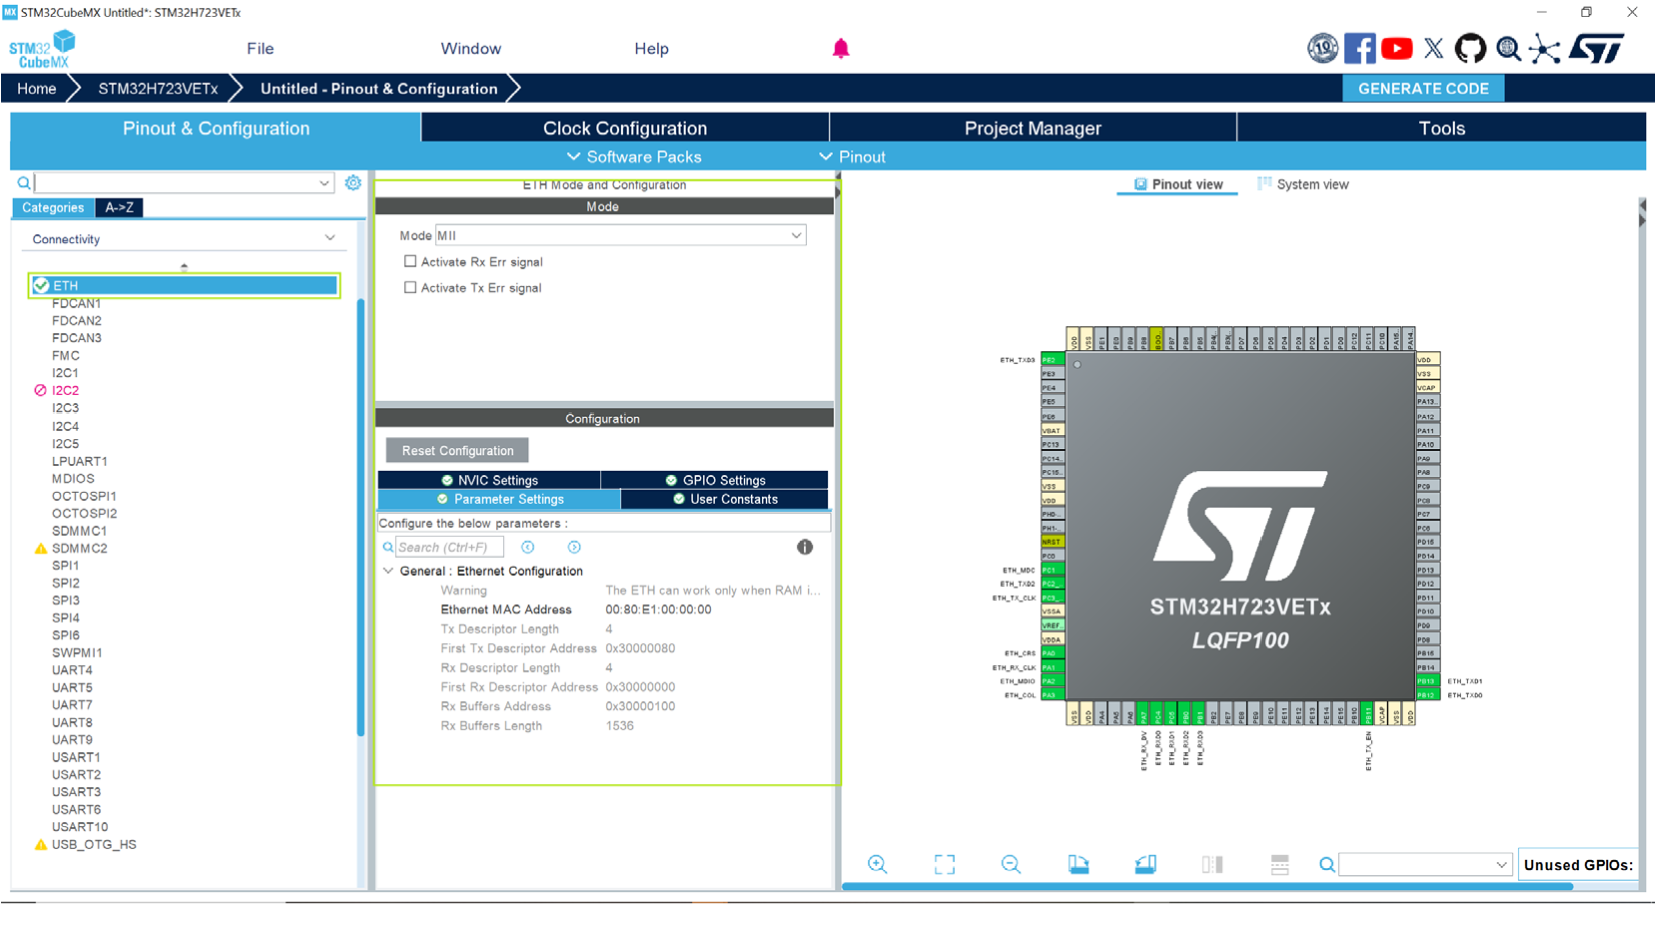
Task: Click the parameter search field
Action: [449, 547]
